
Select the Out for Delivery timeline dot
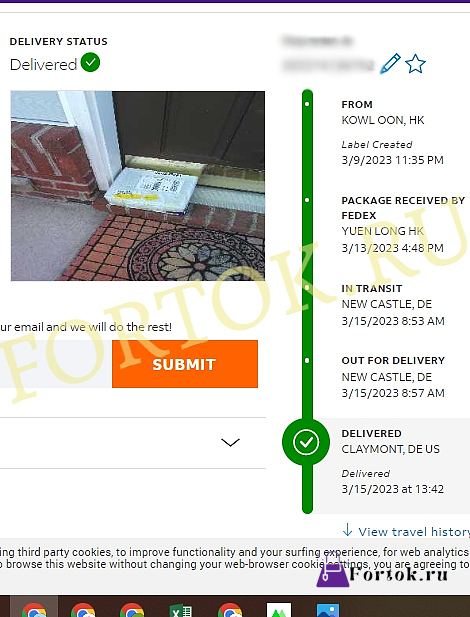point(307,360)
